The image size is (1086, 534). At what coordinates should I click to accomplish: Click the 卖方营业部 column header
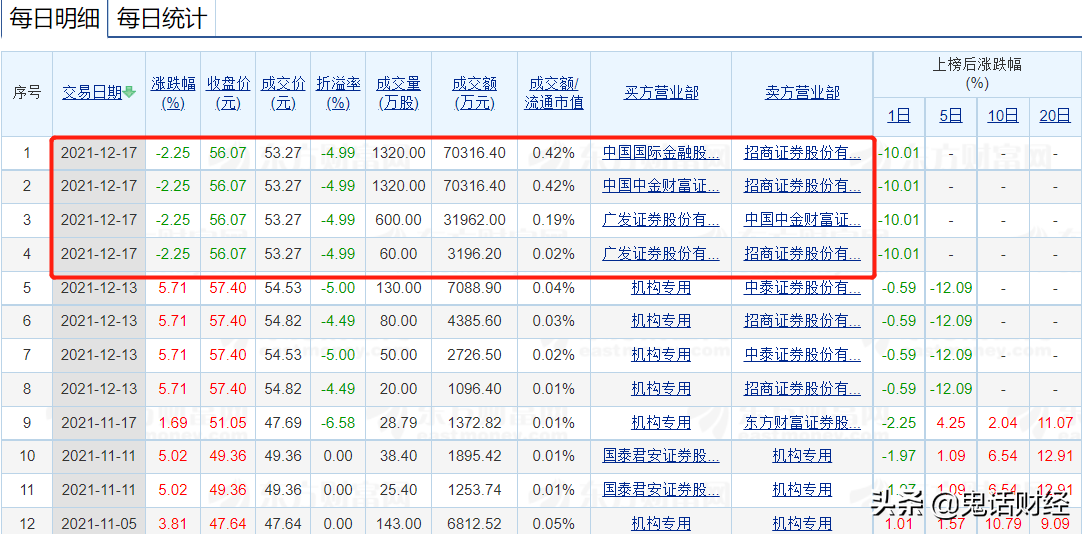pos(802,93)
